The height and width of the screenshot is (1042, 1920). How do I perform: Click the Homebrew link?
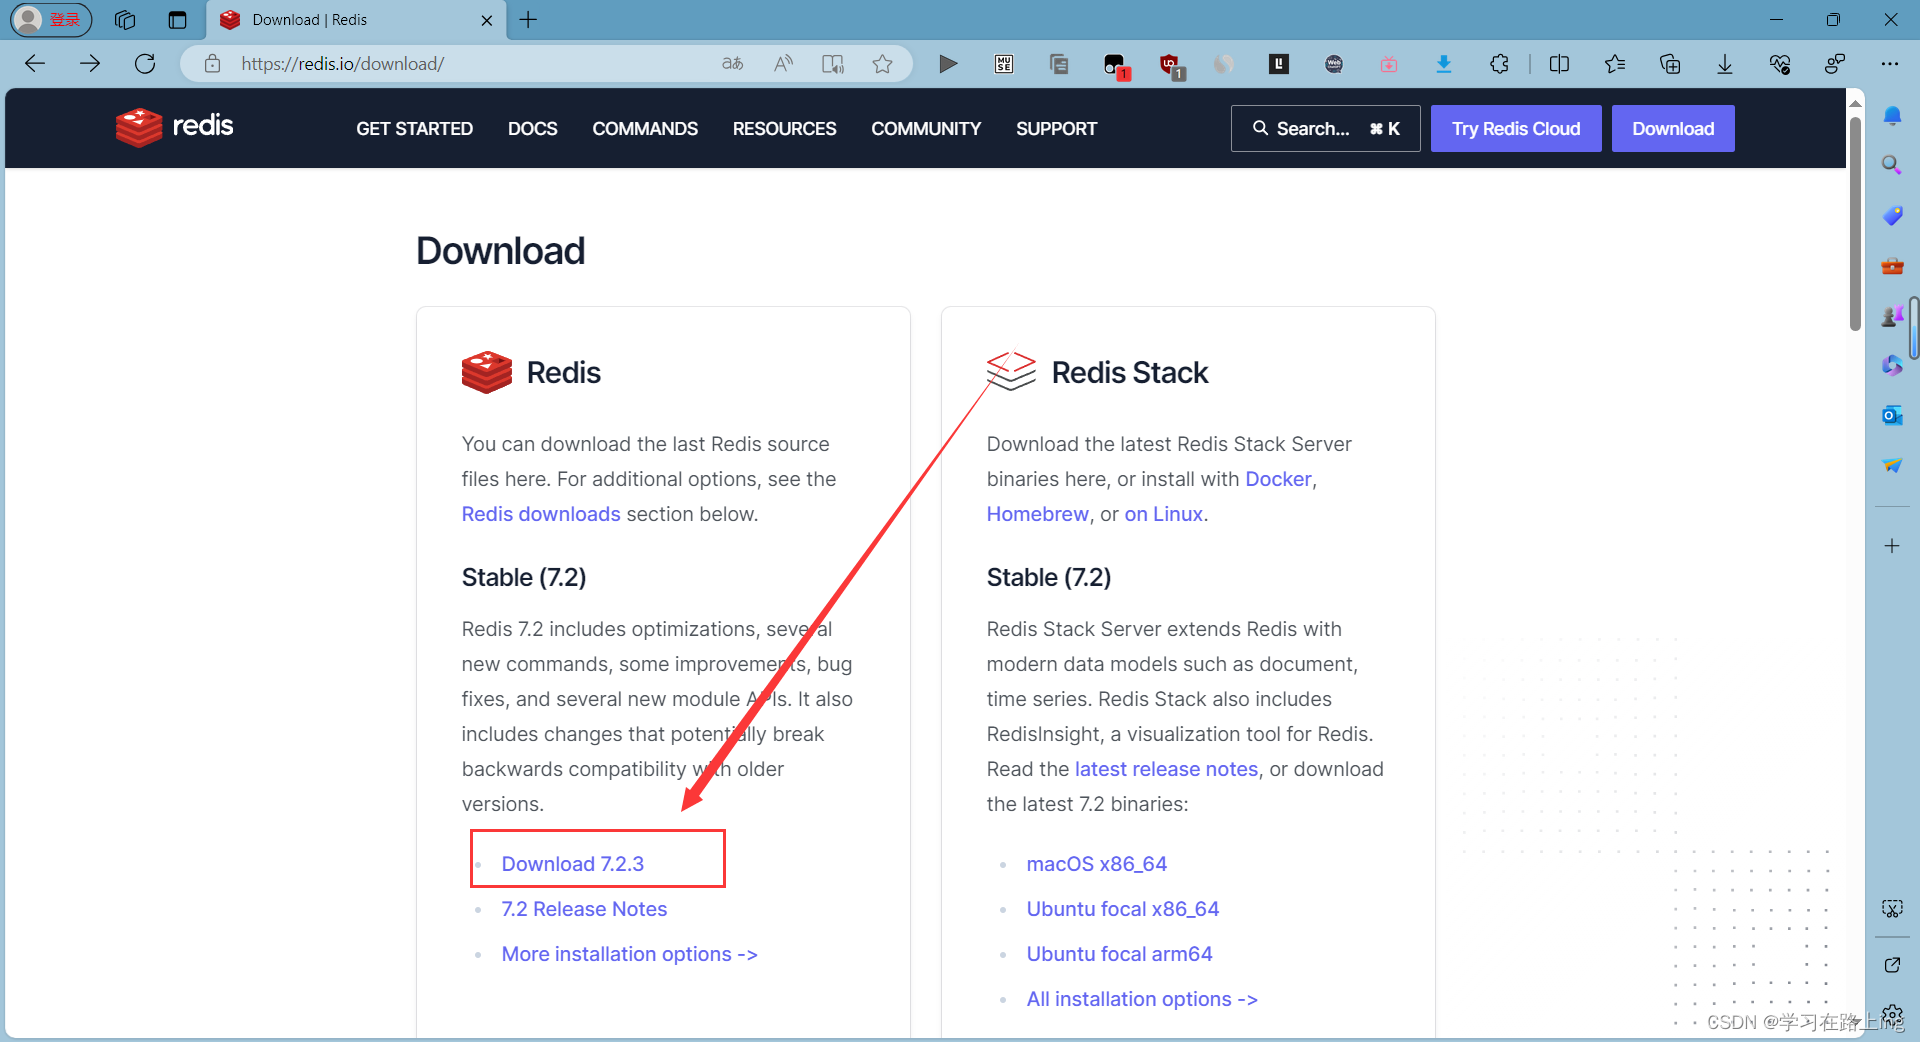coord(1037,514)
